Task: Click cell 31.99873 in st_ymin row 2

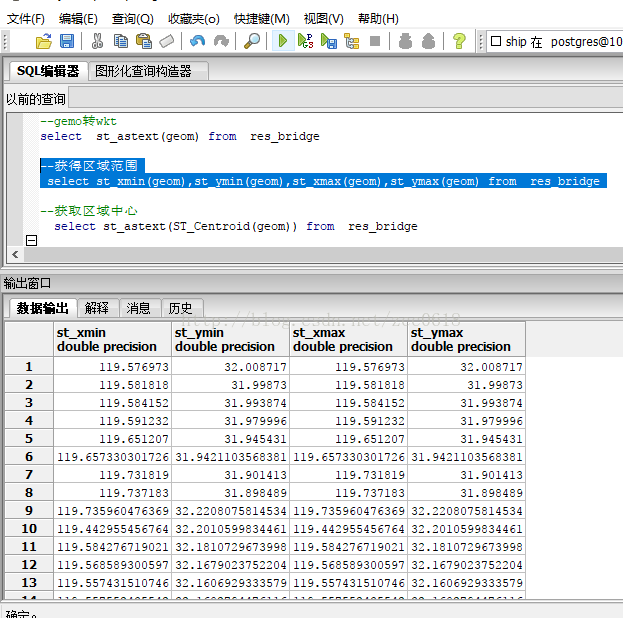Action: click(230, 385)
